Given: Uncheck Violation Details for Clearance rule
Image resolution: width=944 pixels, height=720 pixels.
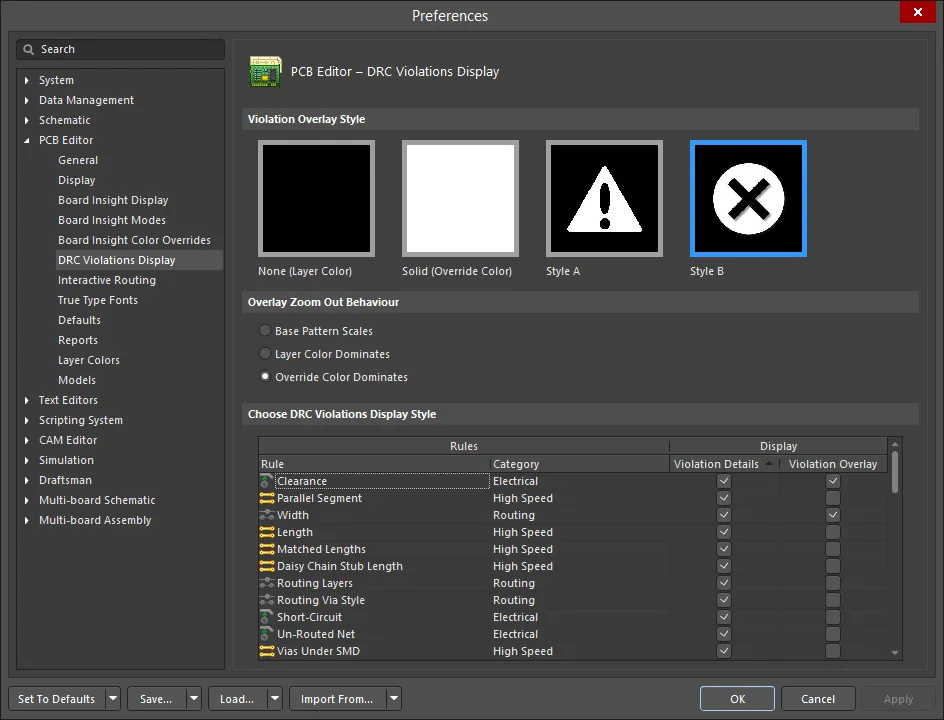Looking at the screenshot, I should [x=722, y=481].
